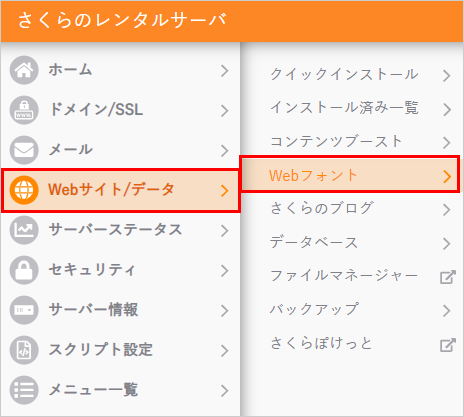
Task: Click the さくらのレンタルサーバ header title
Action: (122, 20)
